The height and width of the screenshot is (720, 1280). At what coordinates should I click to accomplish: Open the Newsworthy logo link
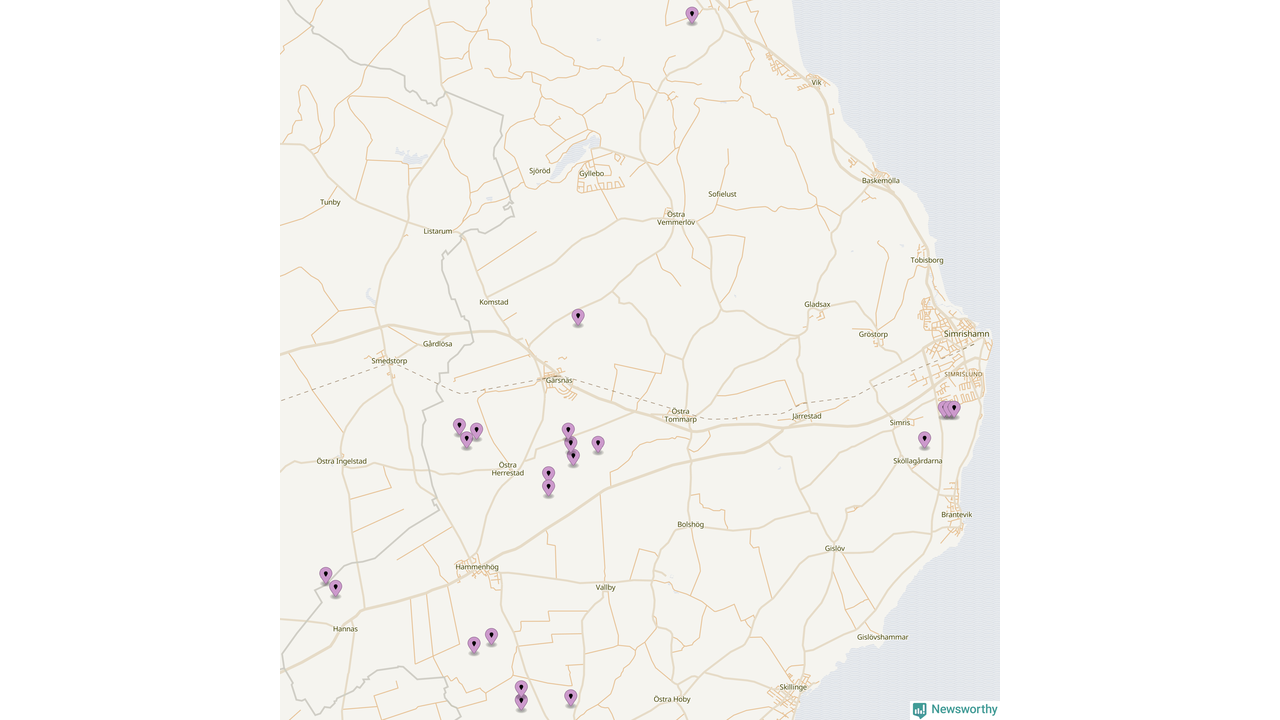955,709
